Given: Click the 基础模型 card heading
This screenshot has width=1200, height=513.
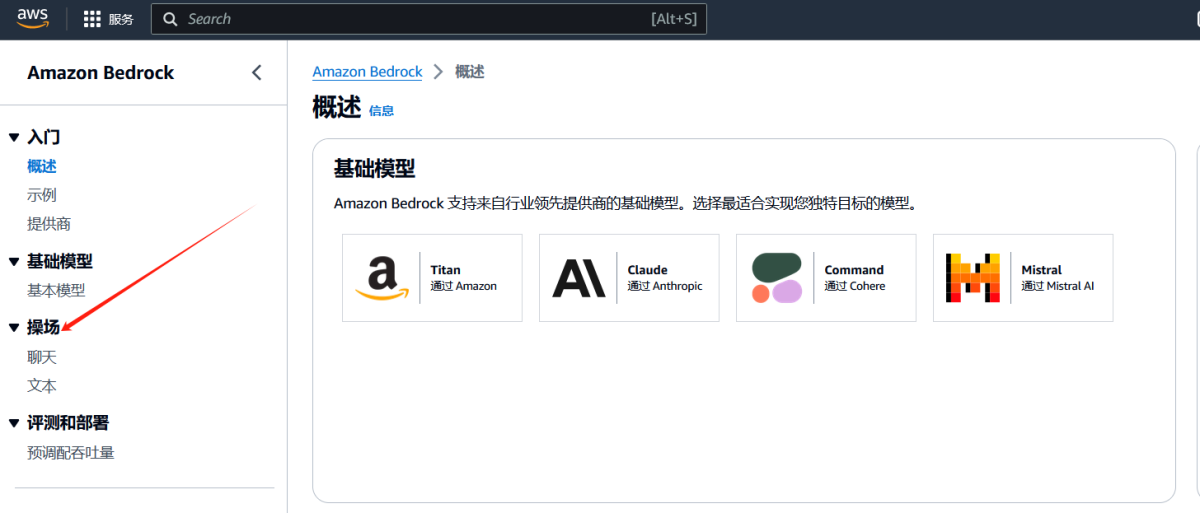Looking at the screenshot, I should click(374, 168).
